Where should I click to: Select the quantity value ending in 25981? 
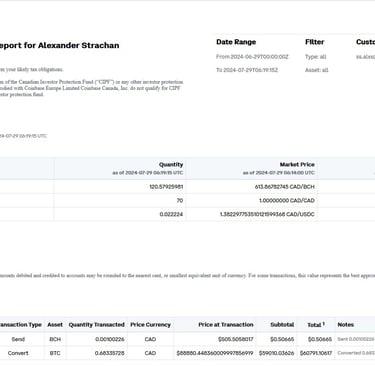click(x=166, y=187)
